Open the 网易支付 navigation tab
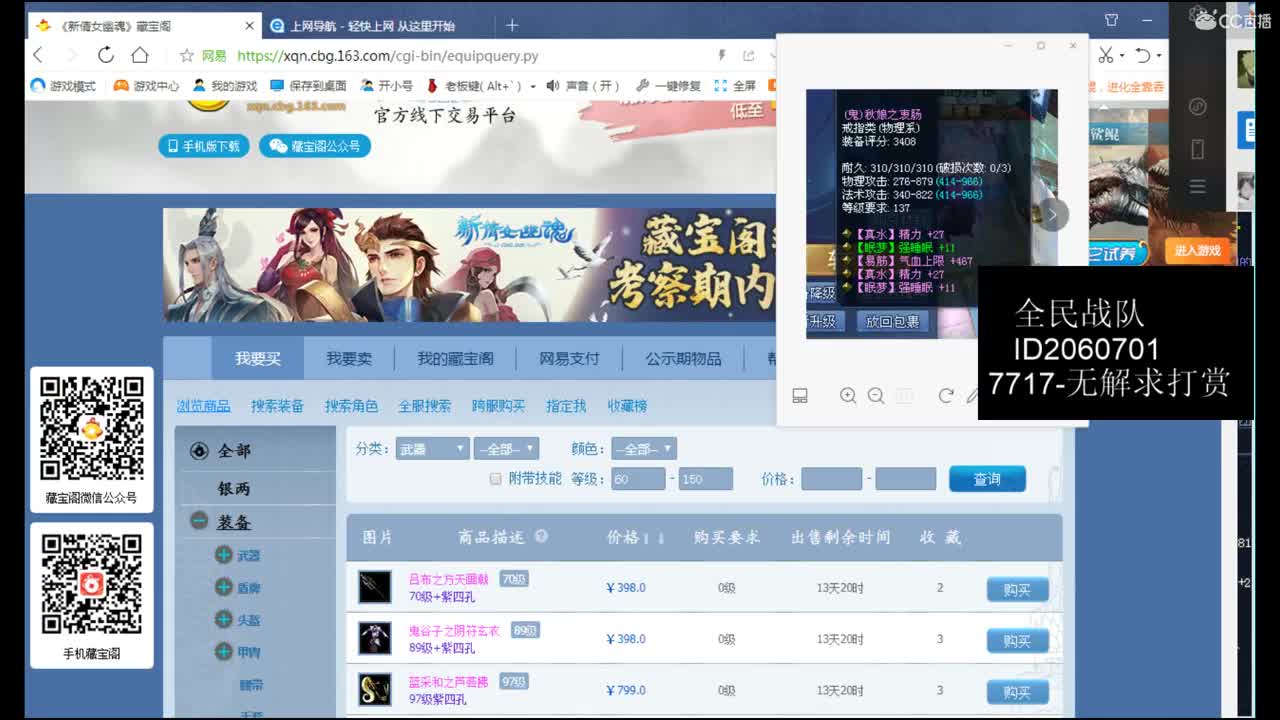The height and width of the screenshot is (720, 1280). point(569,358)
